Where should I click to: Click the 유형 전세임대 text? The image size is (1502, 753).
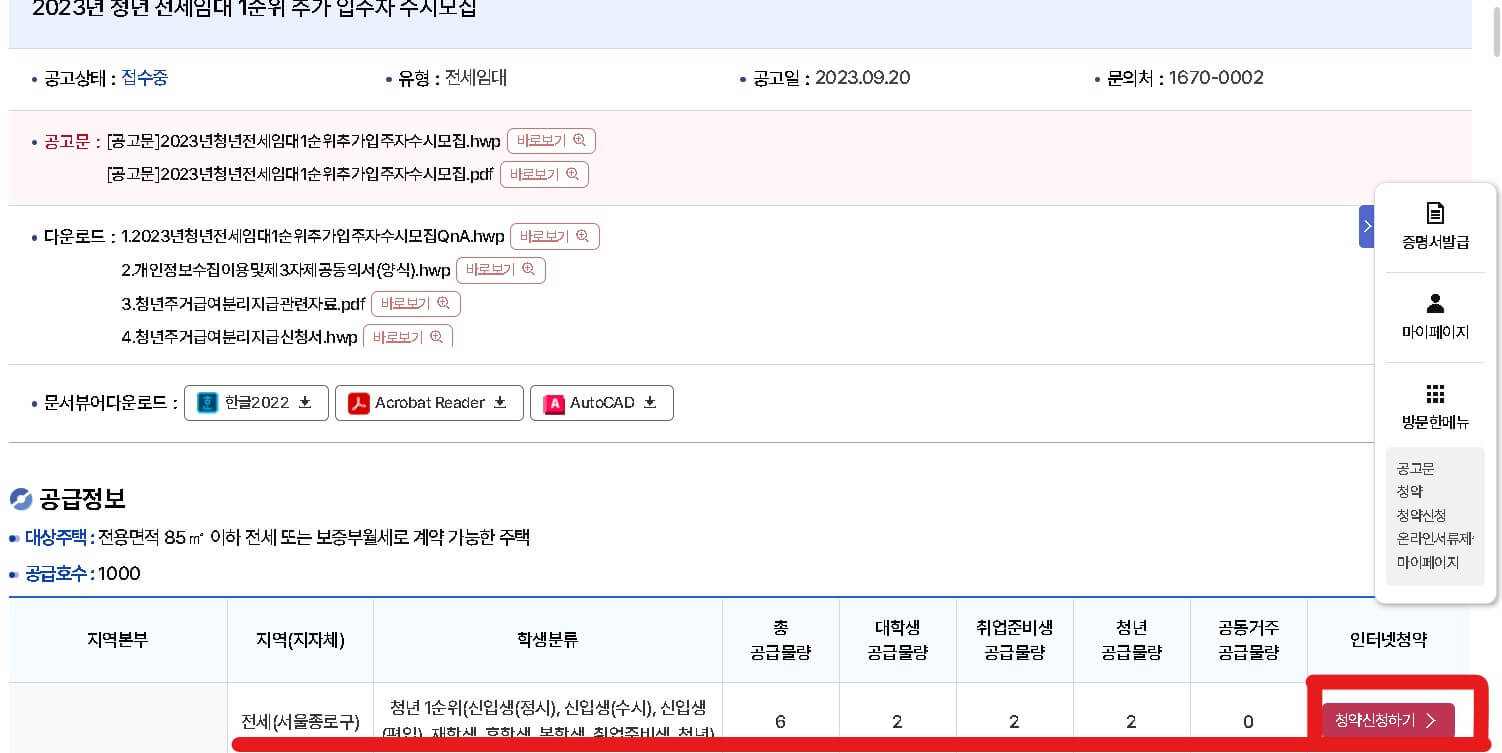(x=476, y=78)
